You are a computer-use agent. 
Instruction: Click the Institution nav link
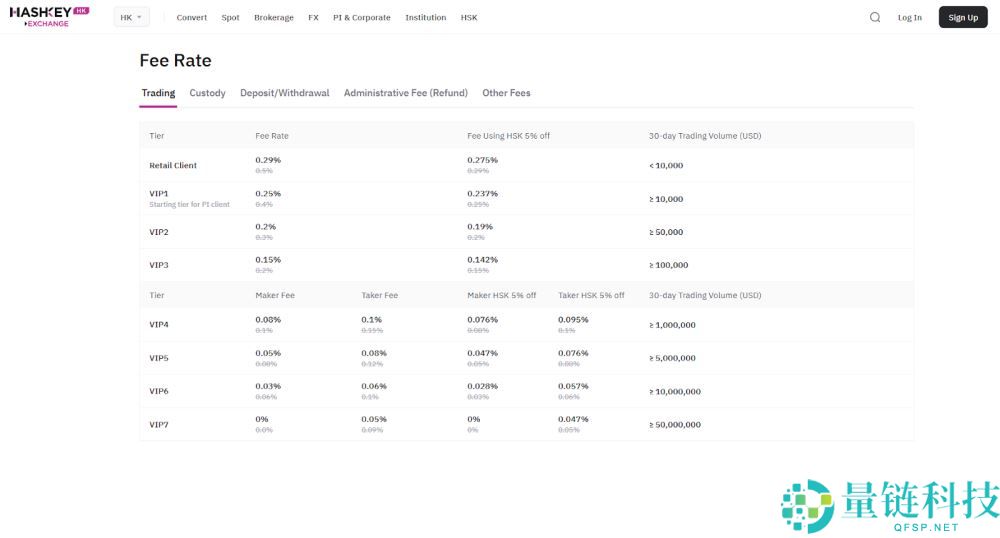coord(426,18)
